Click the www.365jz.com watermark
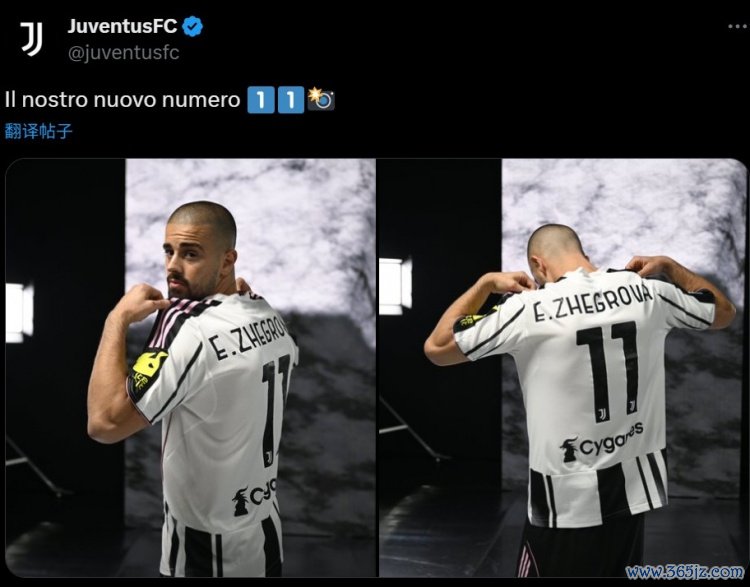Screen dimensions: 750x587 (685, 571)
